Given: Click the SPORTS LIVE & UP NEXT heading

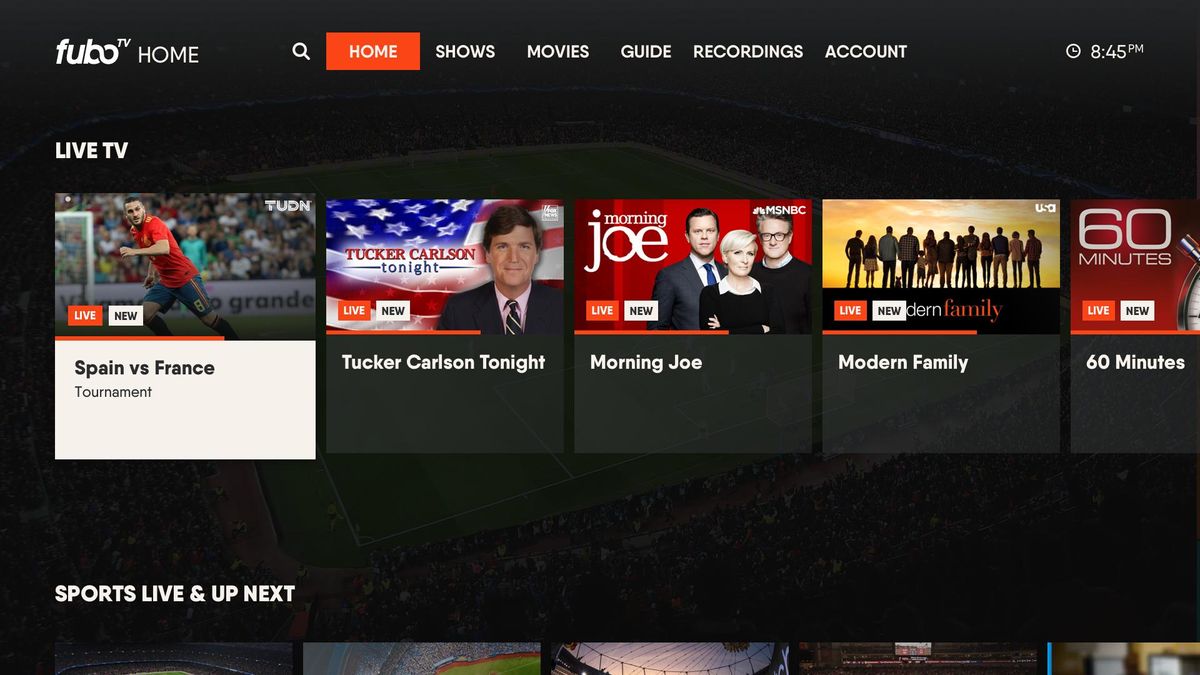Looking at the screenshot, I should pyautogui.click(x=175, y=594).
